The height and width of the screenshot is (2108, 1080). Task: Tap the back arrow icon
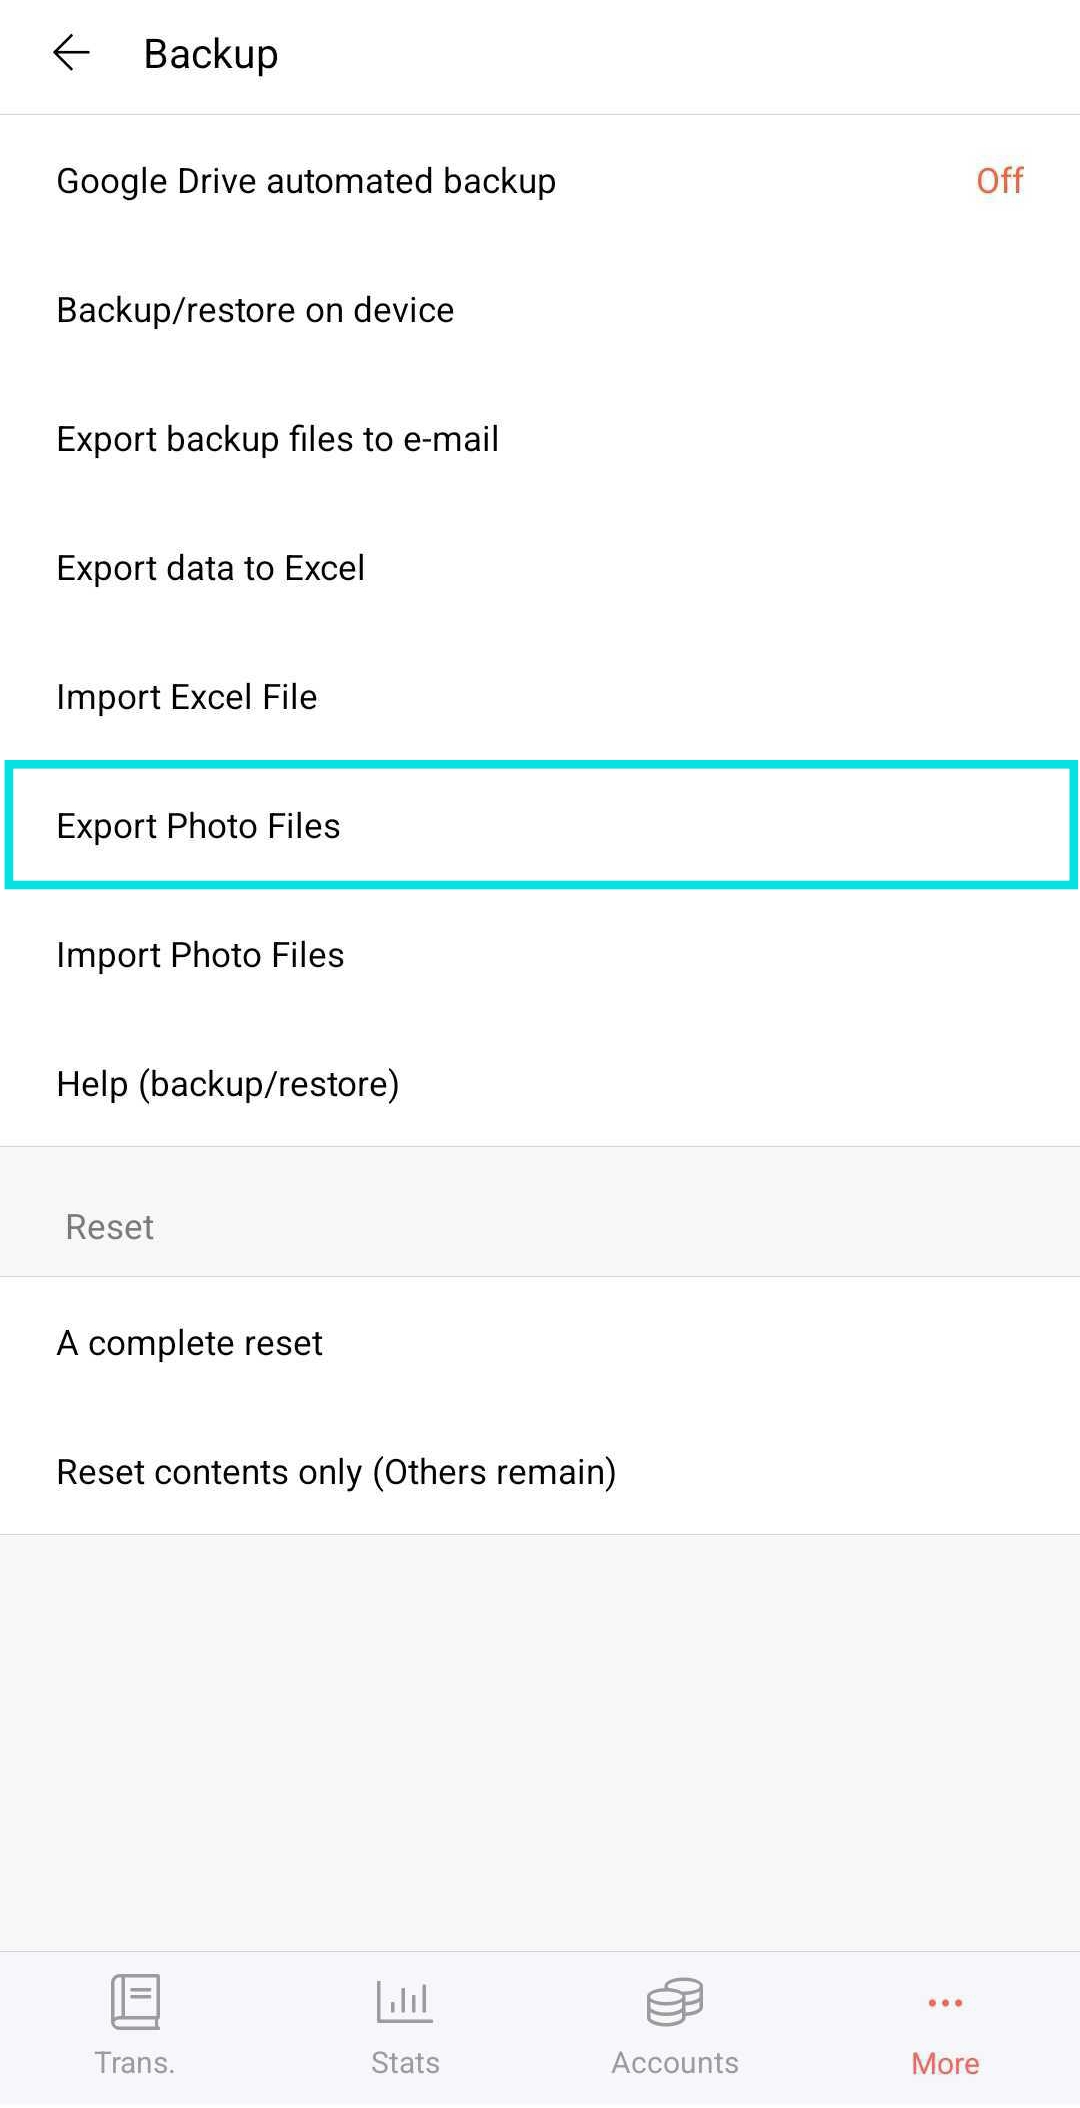tap(71, 53)
